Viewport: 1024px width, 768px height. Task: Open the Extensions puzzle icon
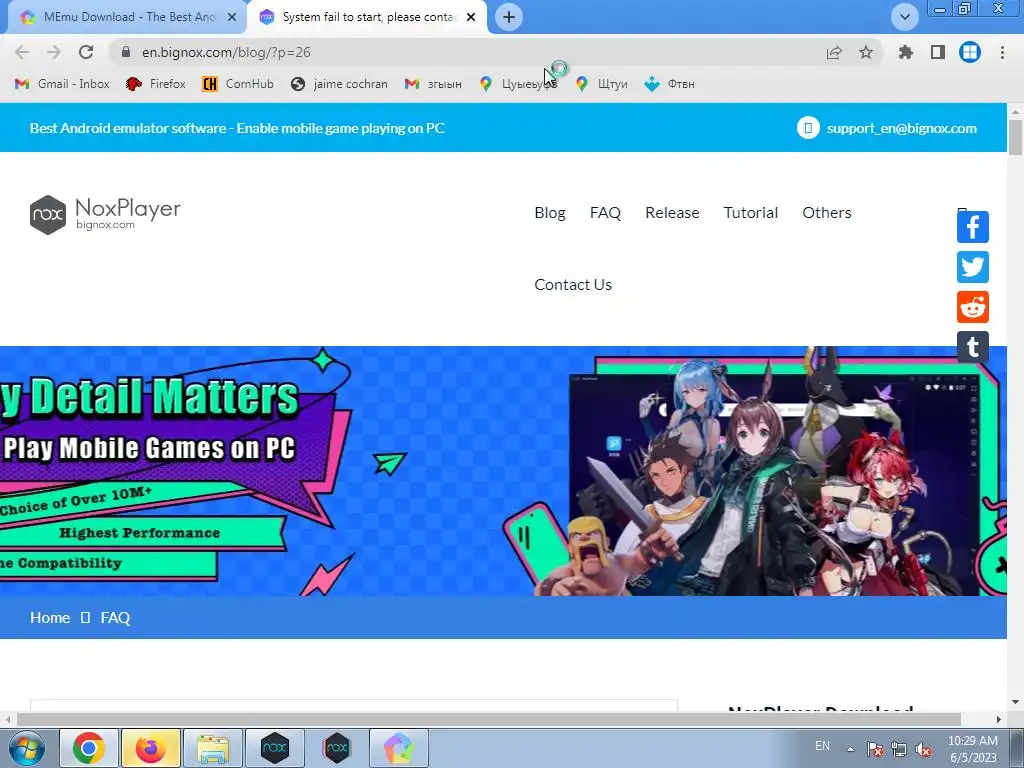(905, 52)
